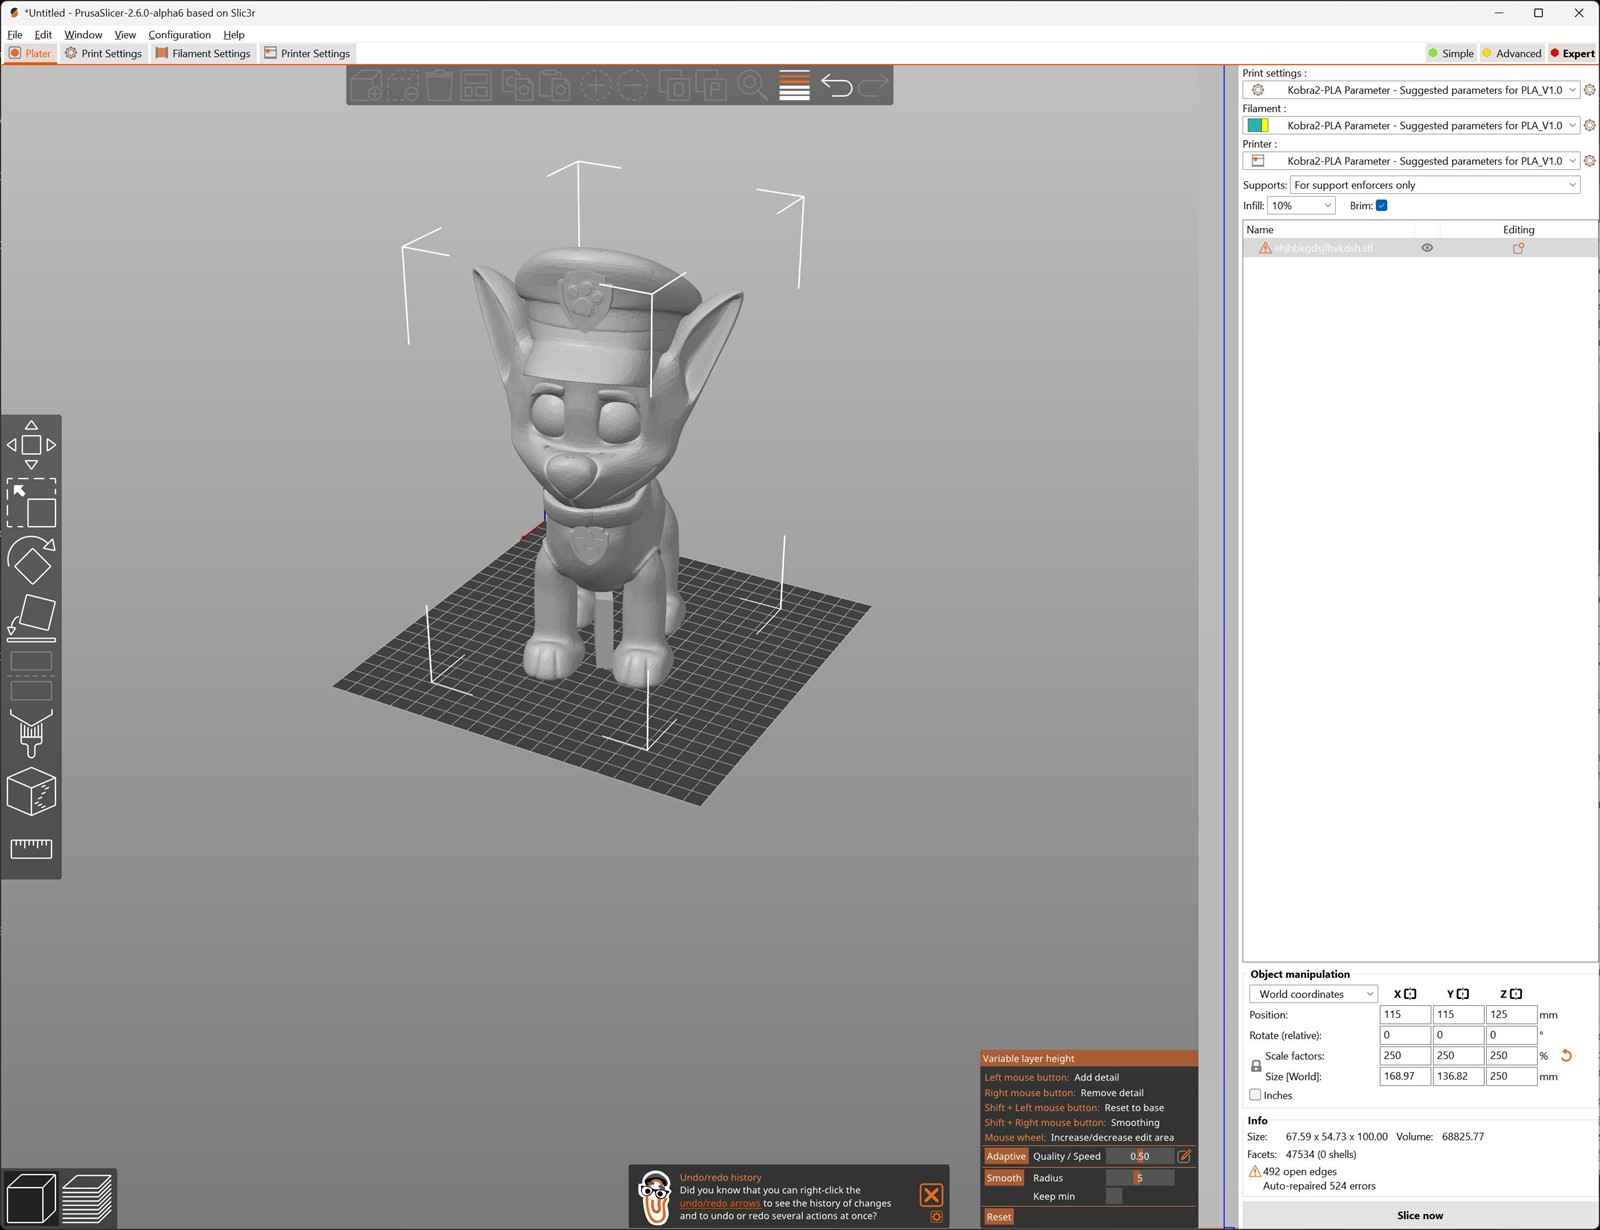This screenshot has height=1230, width=1600.
Task: Toggle object visibility eye icon
Action: click(x=1427, y=248)
